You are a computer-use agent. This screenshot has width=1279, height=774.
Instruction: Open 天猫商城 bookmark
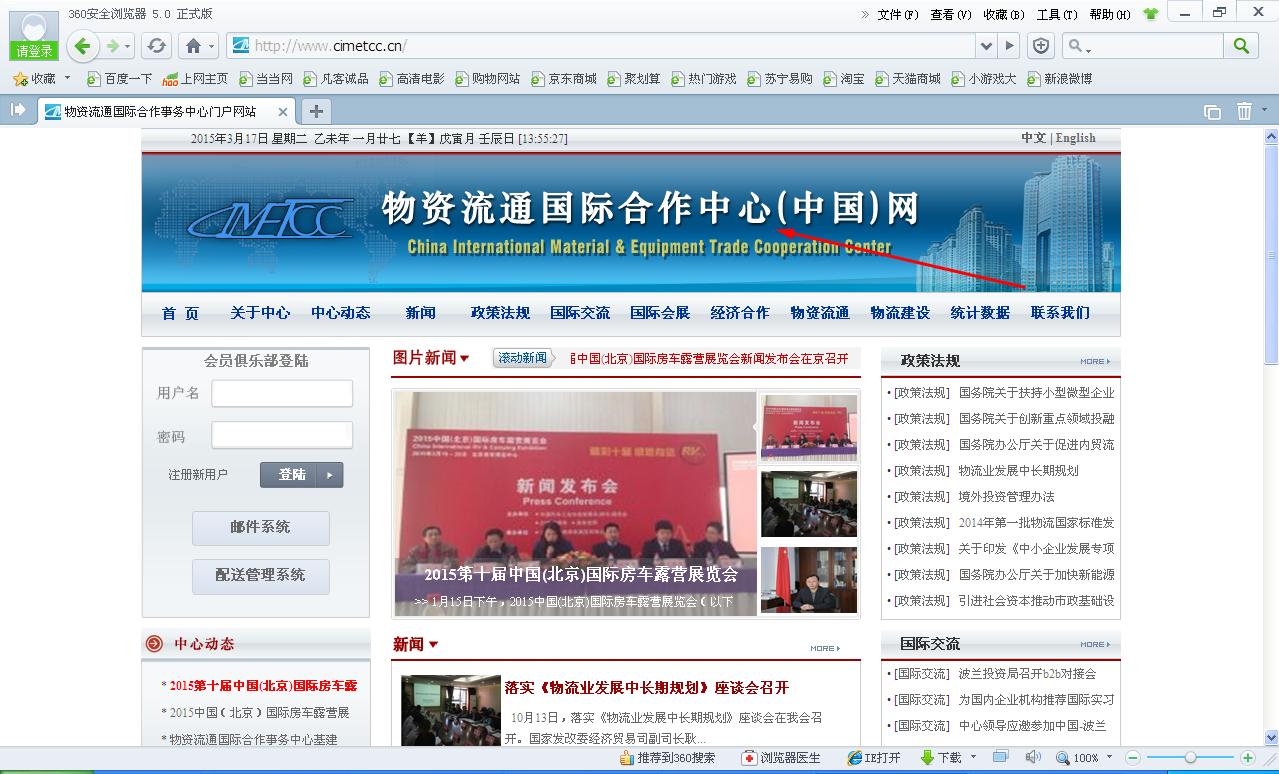[x=908, y=78]
